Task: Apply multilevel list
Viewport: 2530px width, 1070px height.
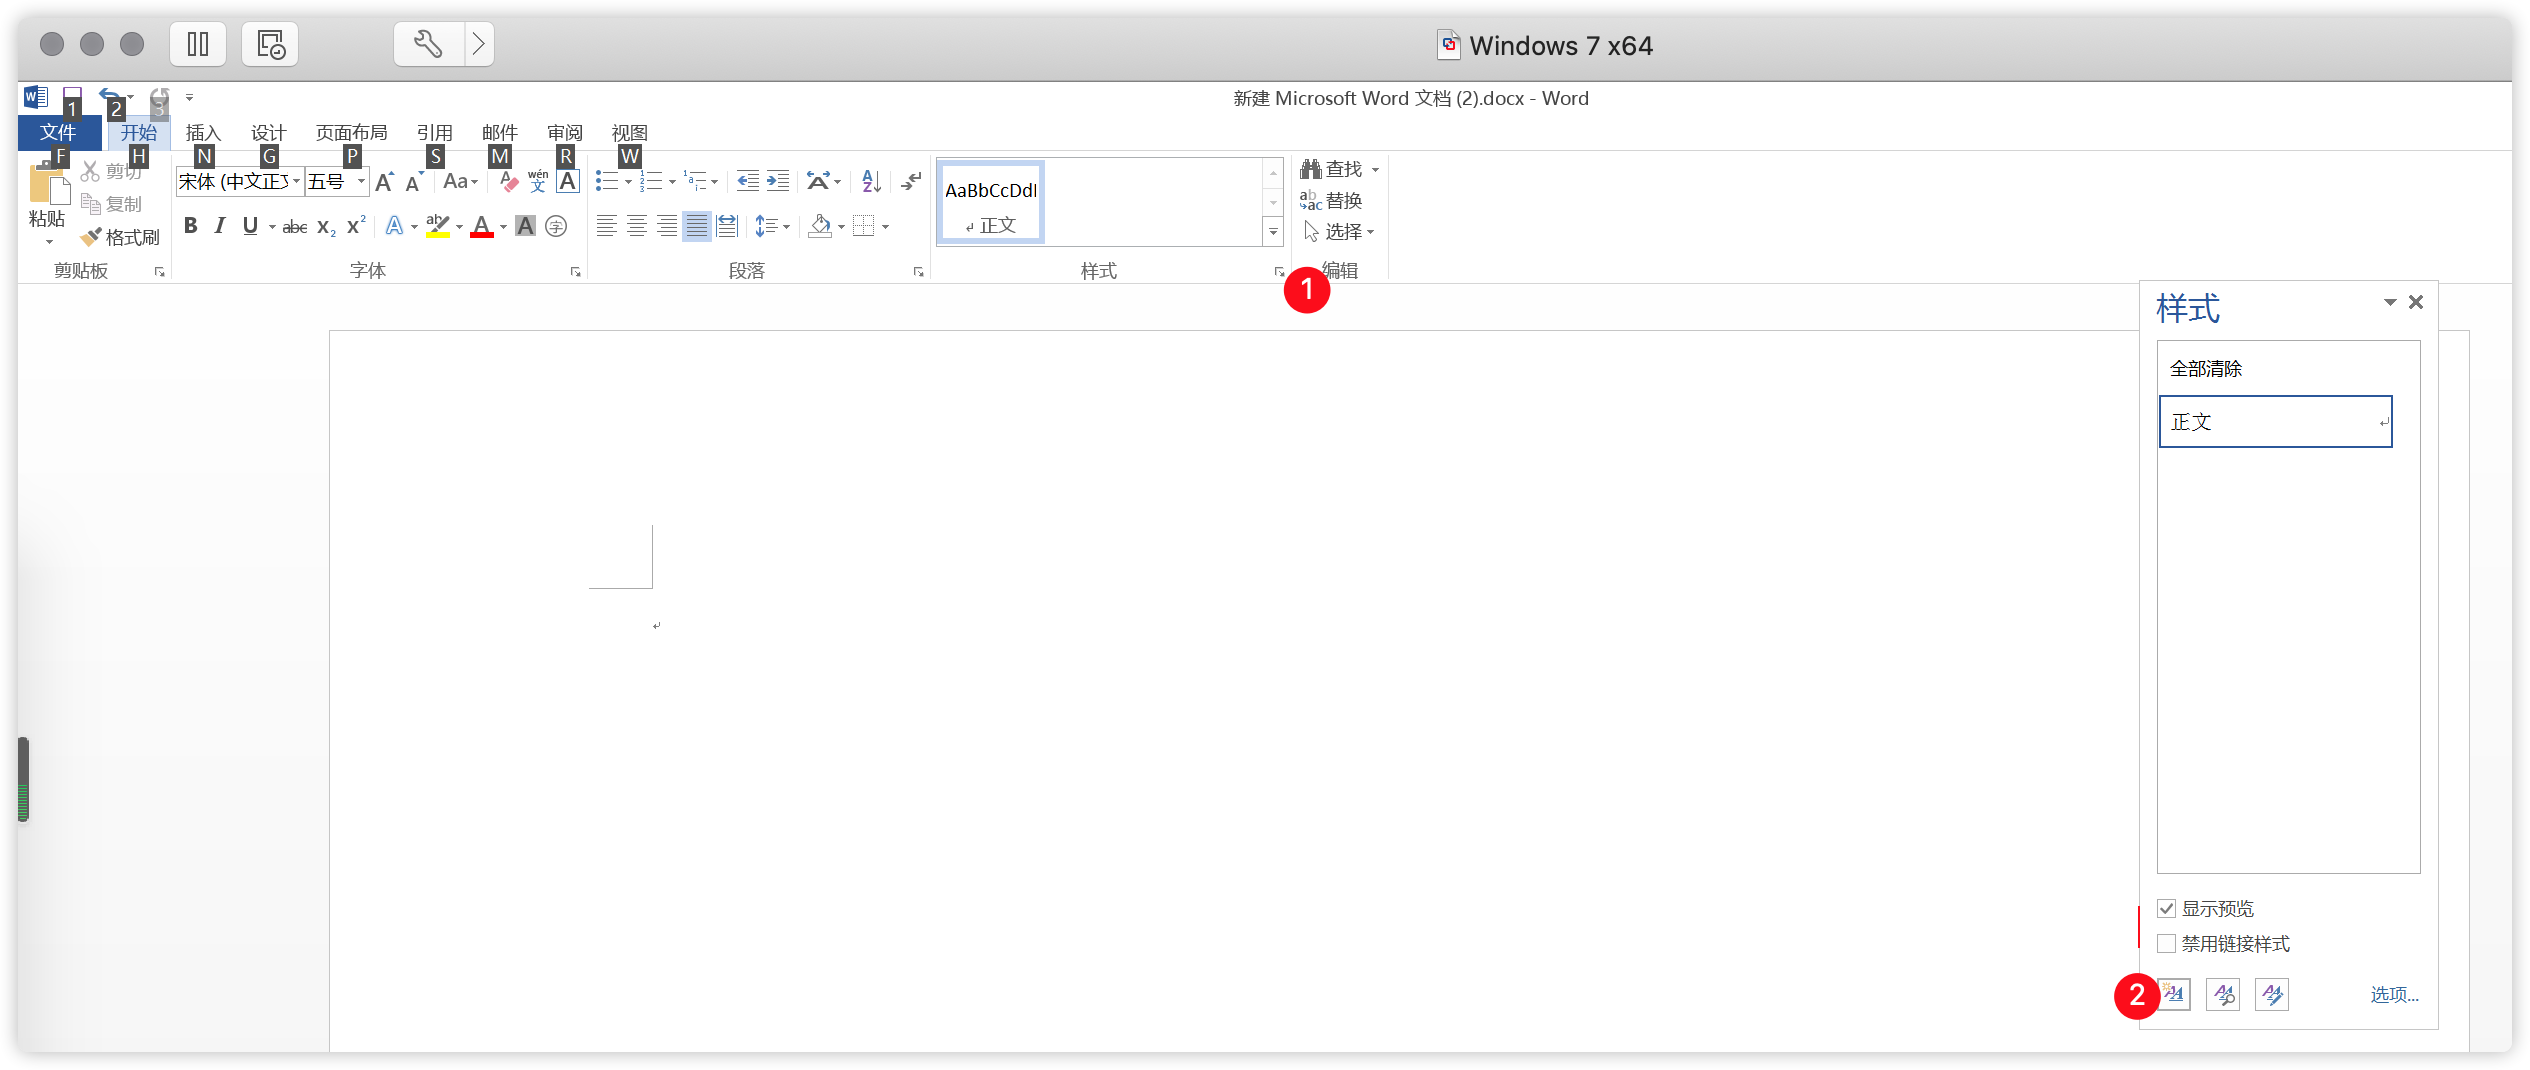Action: click(695, 181)
